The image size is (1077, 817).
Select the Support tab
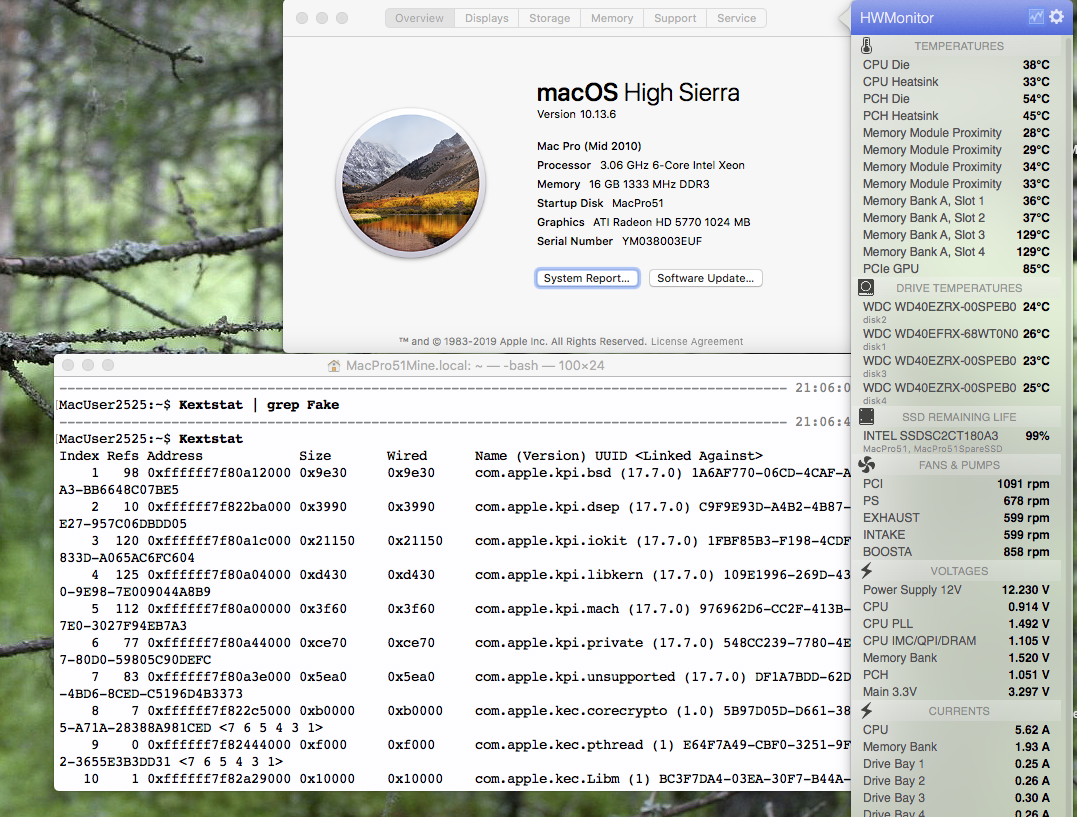[674, 19]
